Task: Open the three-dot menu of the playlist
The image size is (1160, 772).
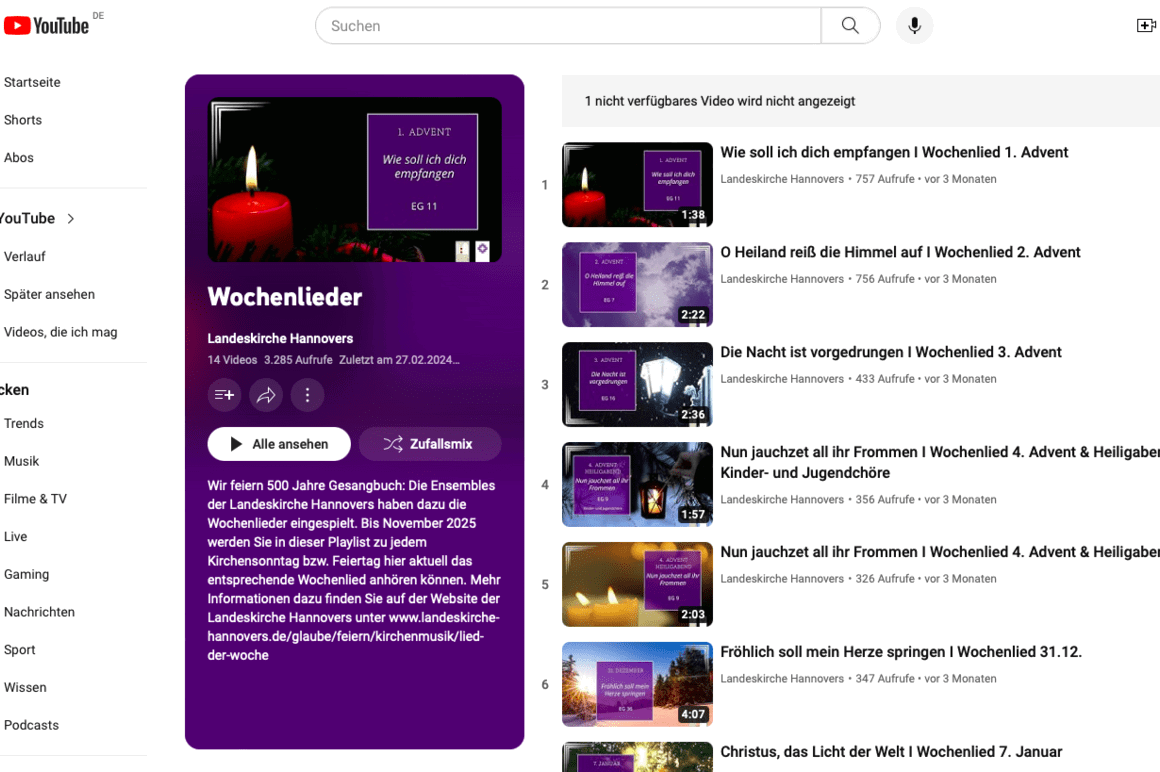Action: pyautogui.click(x=307, y=395)
